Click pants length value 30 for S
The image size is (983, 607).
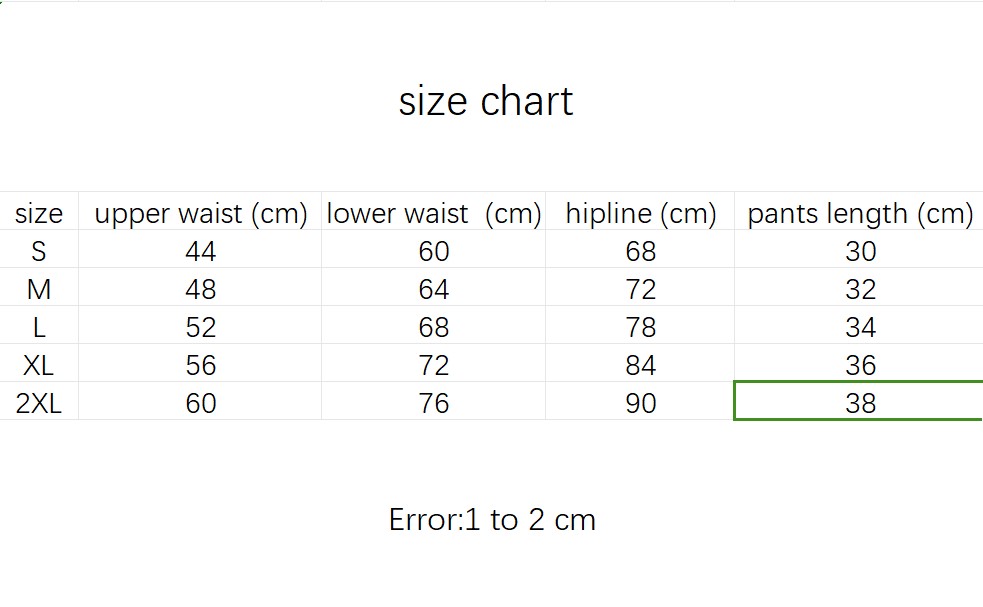[859, 250]
